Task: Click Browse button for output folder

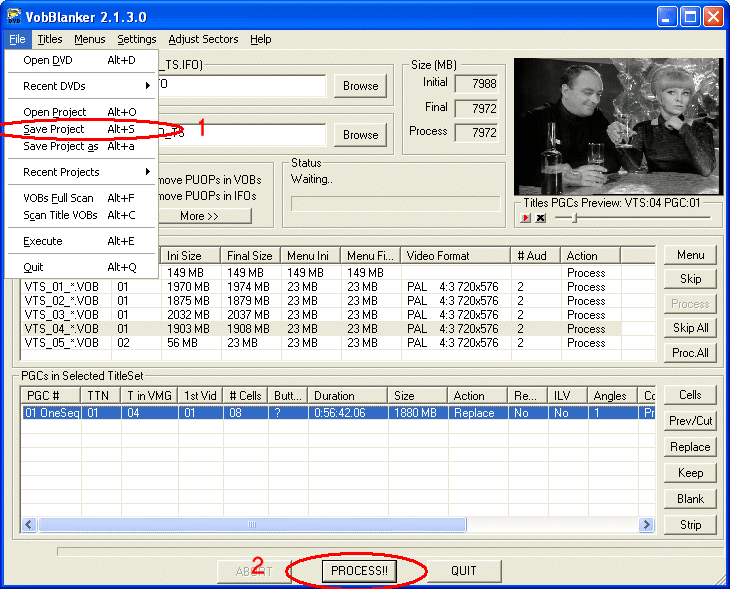Action: (x=360, y=135)
